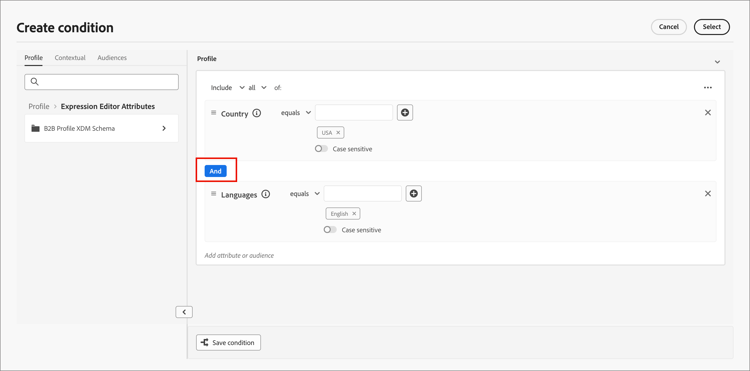Grab the Languages row drag handle
Image resolution: width=750 pixels, height=371 pixels.
[x=214, y=194]
